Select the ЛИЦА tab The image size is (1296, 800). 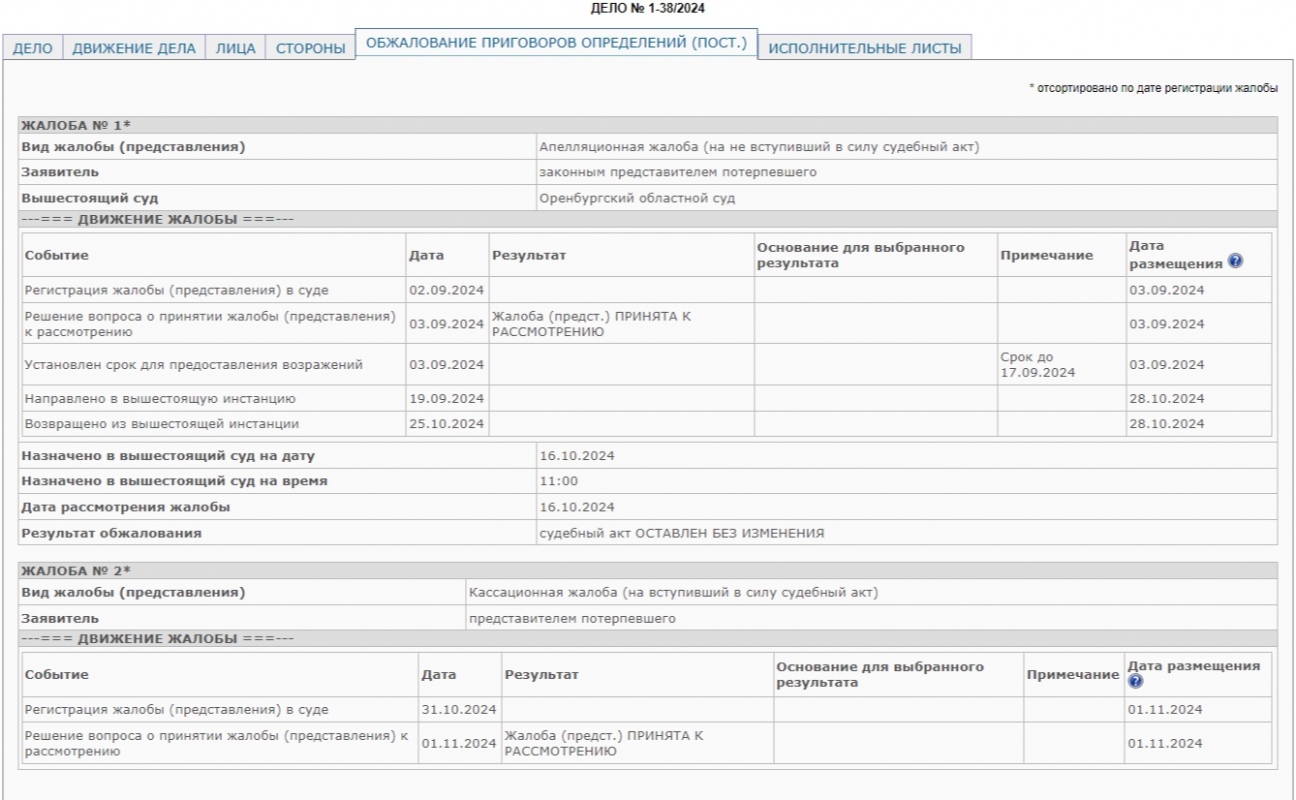tap(235, 48)
